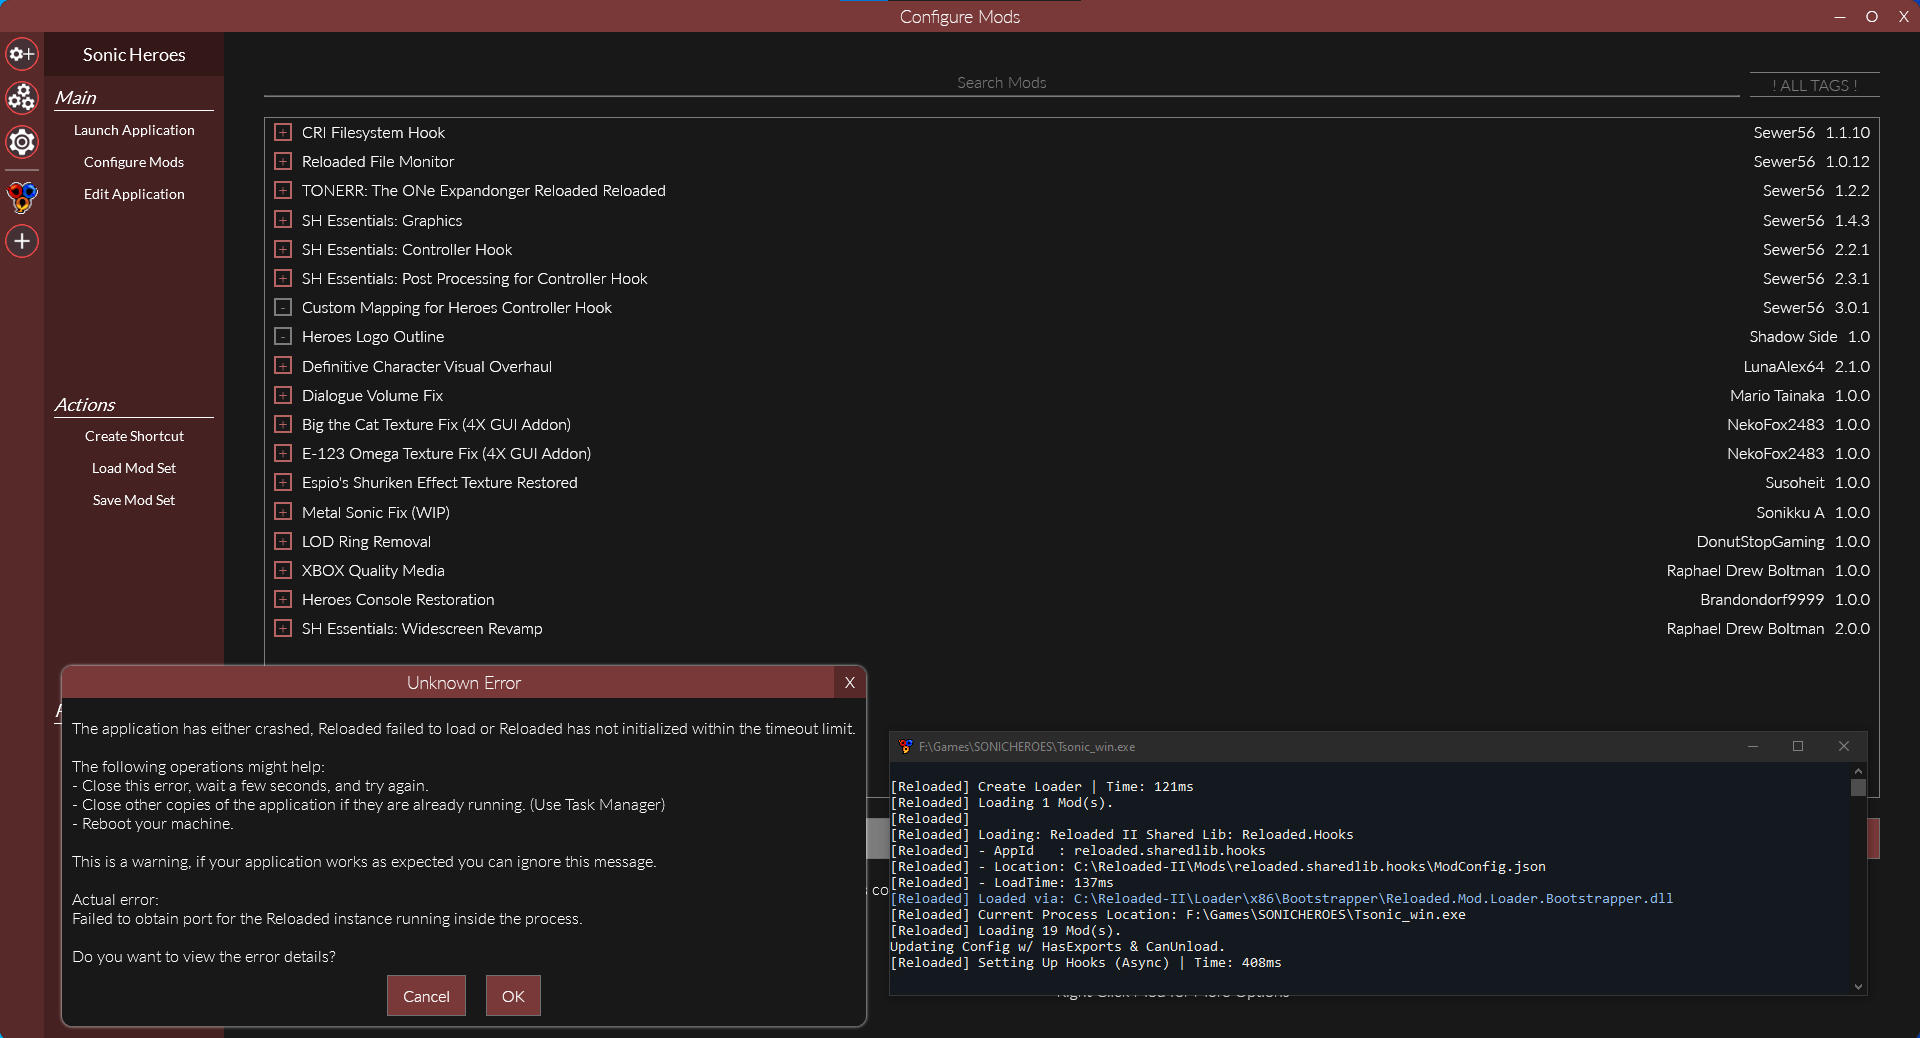The width and height of the screenshot is (1920, 1038).
Task: Click the Main section header
Action: 76,97
